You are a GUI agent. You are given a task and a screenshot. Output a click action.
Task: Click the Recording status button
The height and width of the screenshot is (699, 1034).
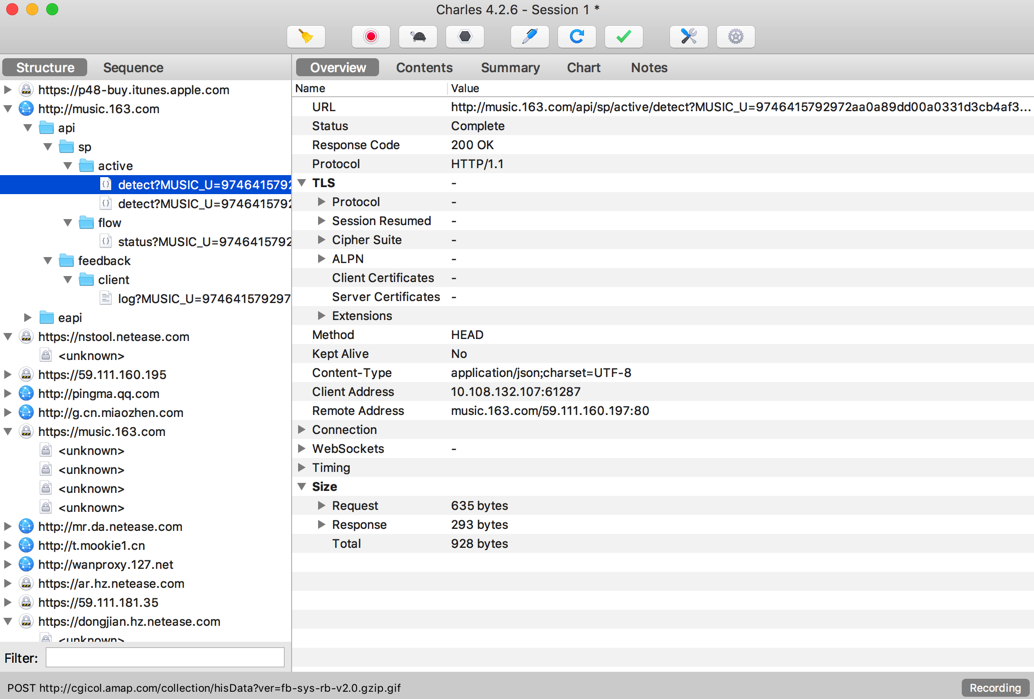point(995,688)
